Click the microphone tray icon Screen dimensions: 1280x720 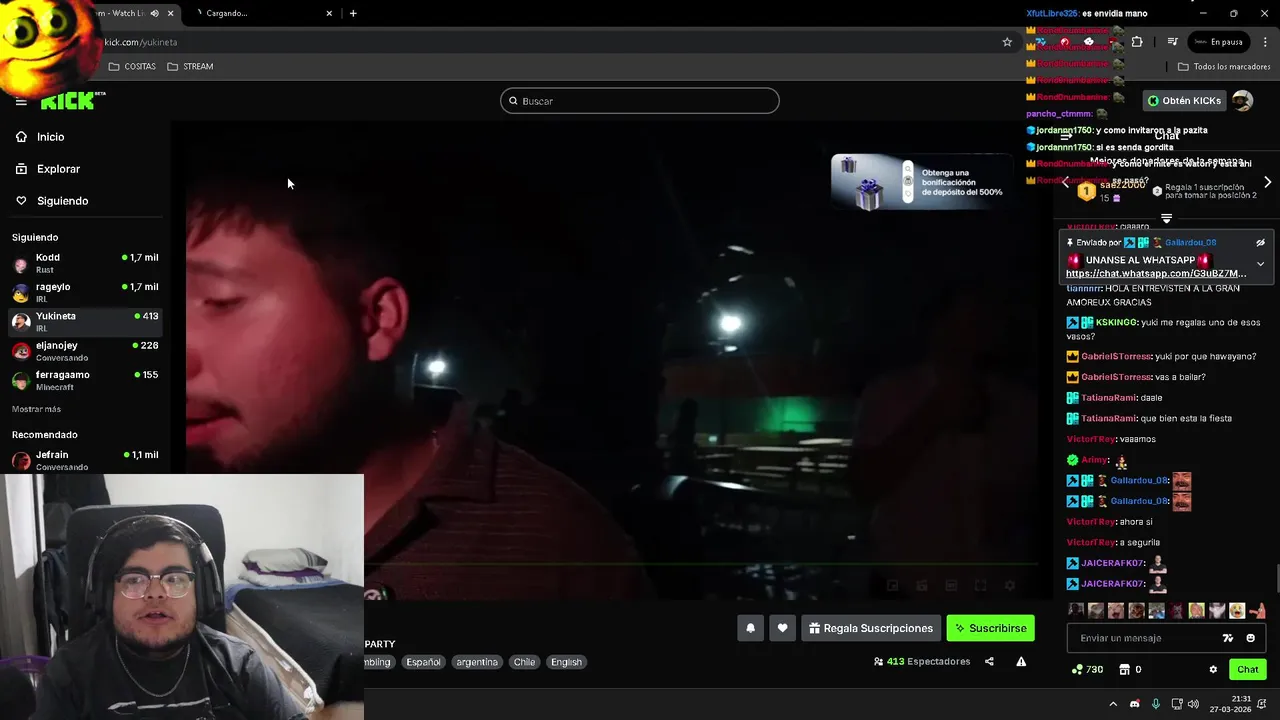[x=1155, y=704]
